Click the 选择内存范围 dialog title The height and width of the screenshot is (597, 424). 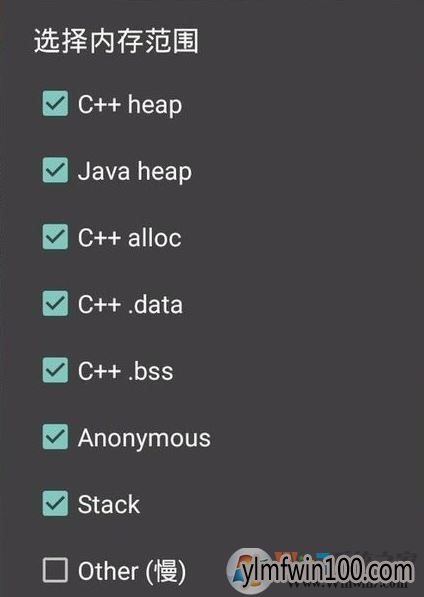(116, 41)
